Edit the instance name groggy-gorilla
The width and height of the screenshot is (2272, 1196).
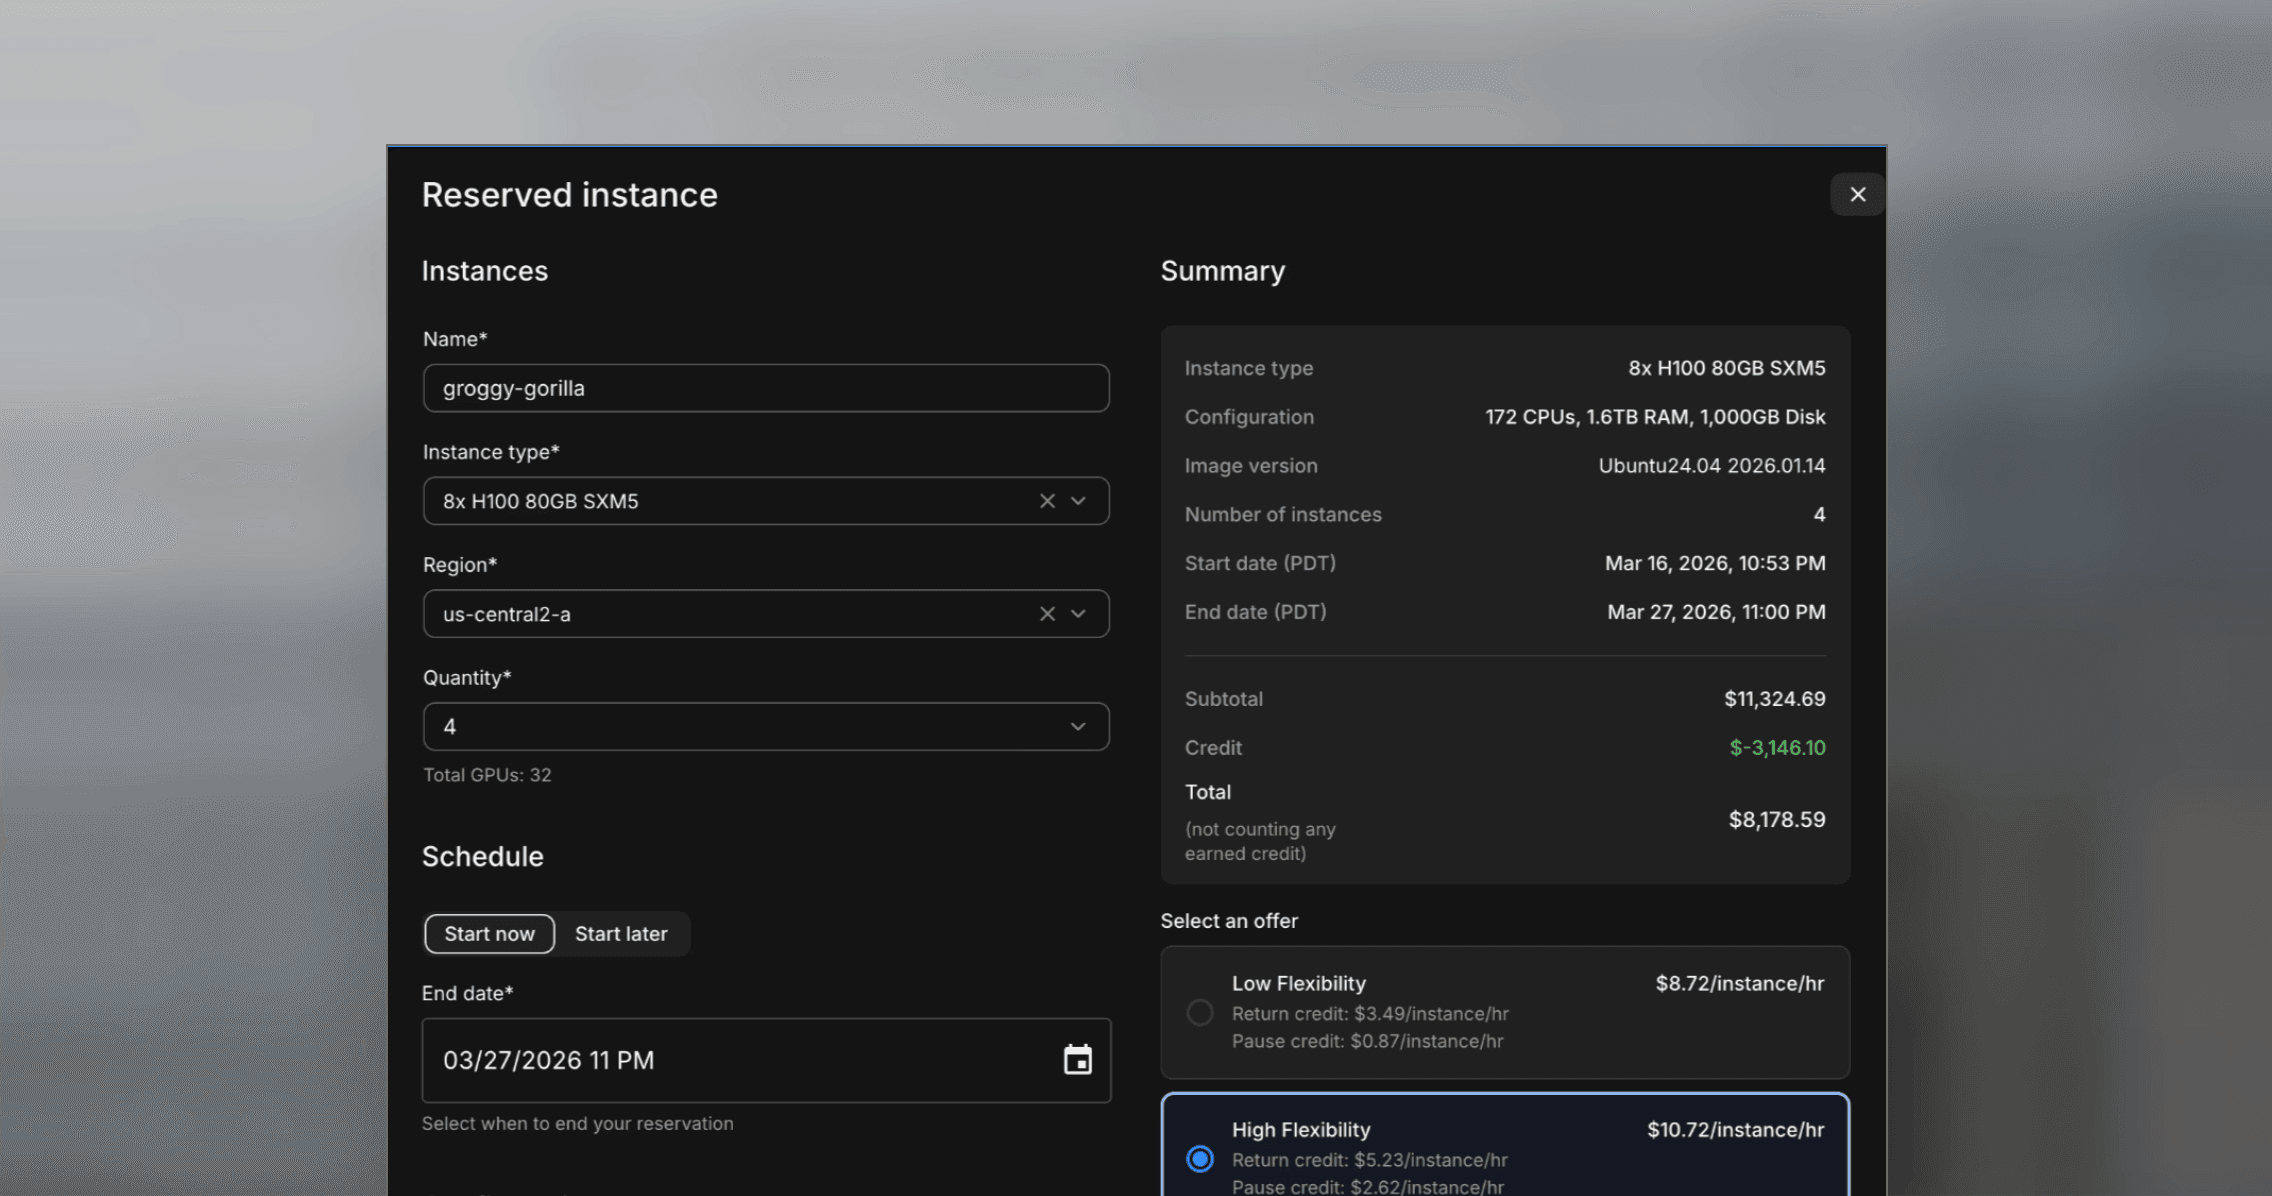(x=766, y=388)
